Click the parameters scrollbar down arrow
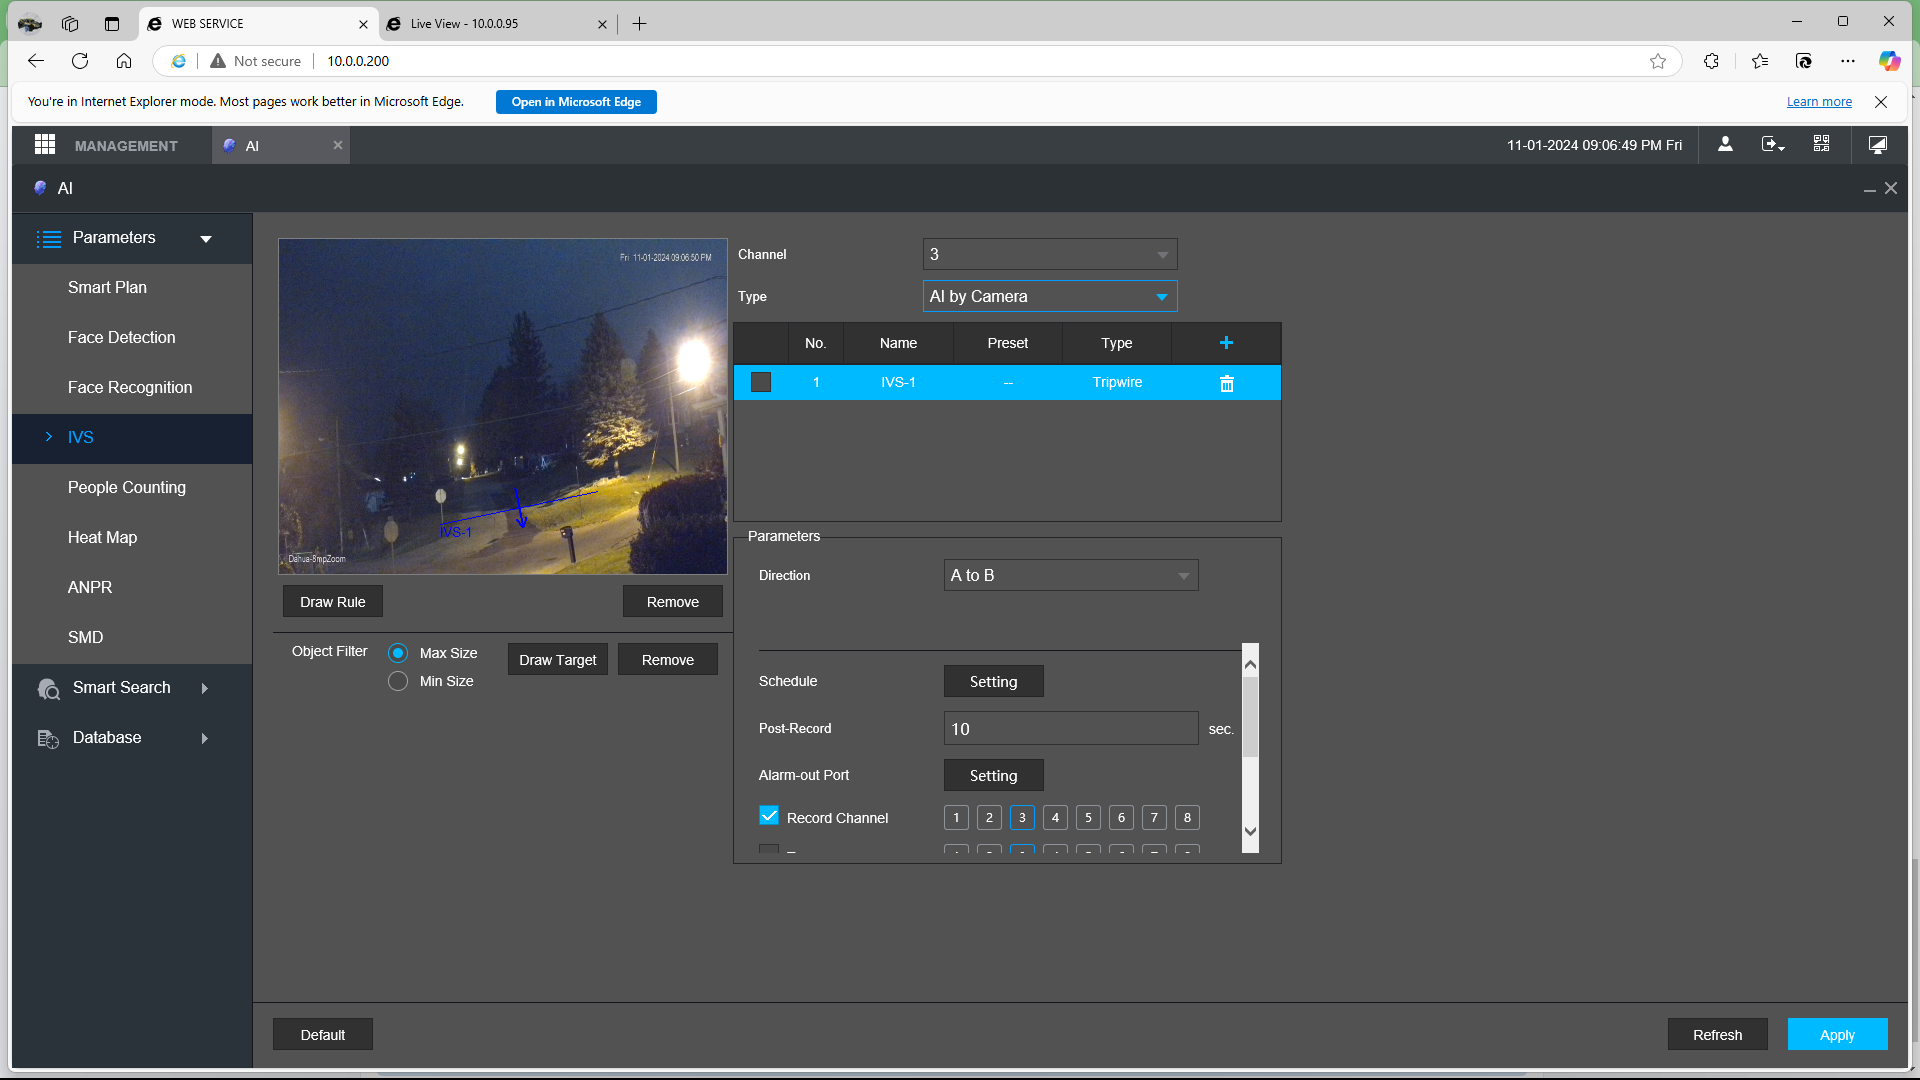The image size is (1920, 1080). [x=1250, y=832]
